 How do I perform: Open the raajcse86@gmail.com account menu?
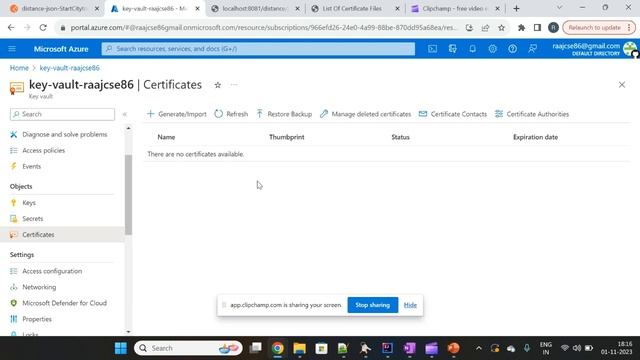(594, 49)
